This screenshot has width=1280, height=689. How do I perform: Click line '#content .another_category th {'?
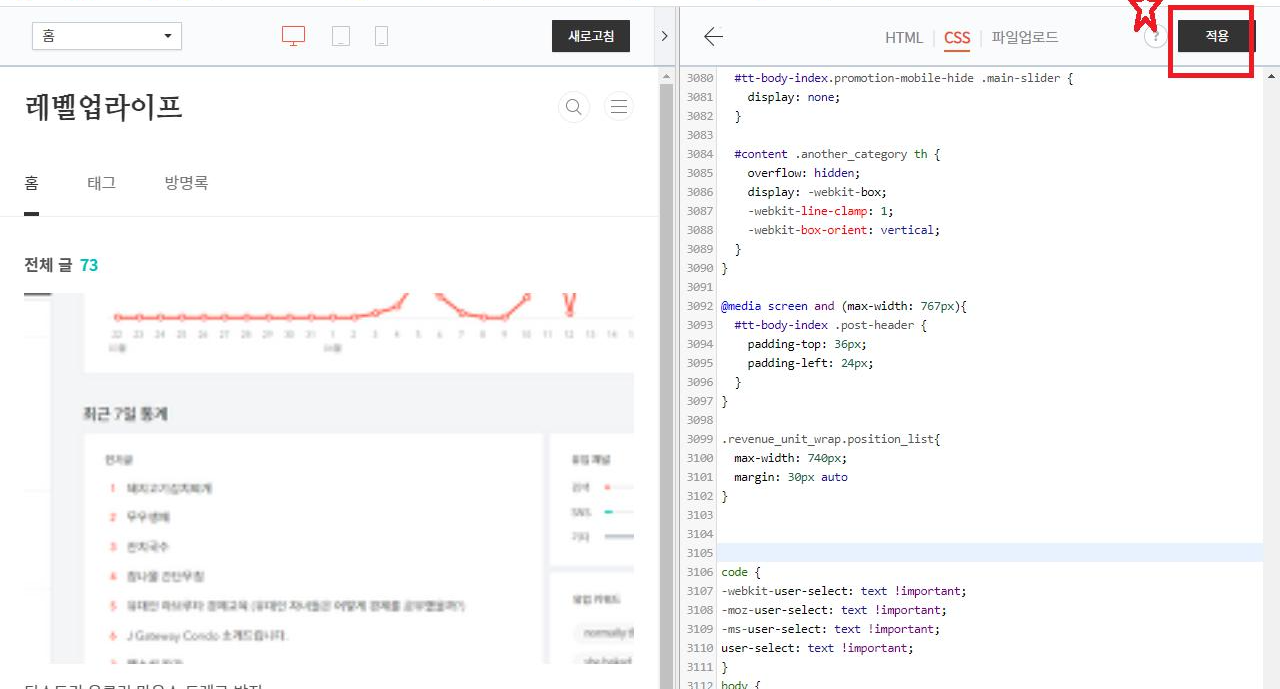(837, 154)
